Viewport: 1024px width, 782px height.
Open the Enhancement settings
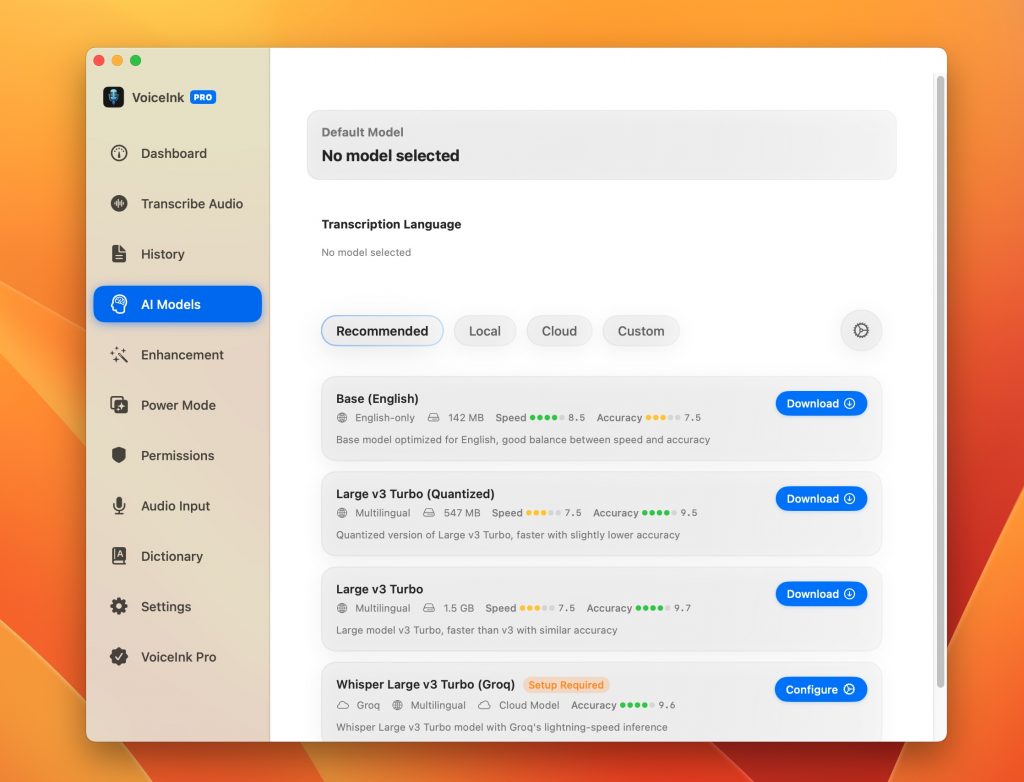[x=177, y=354]
